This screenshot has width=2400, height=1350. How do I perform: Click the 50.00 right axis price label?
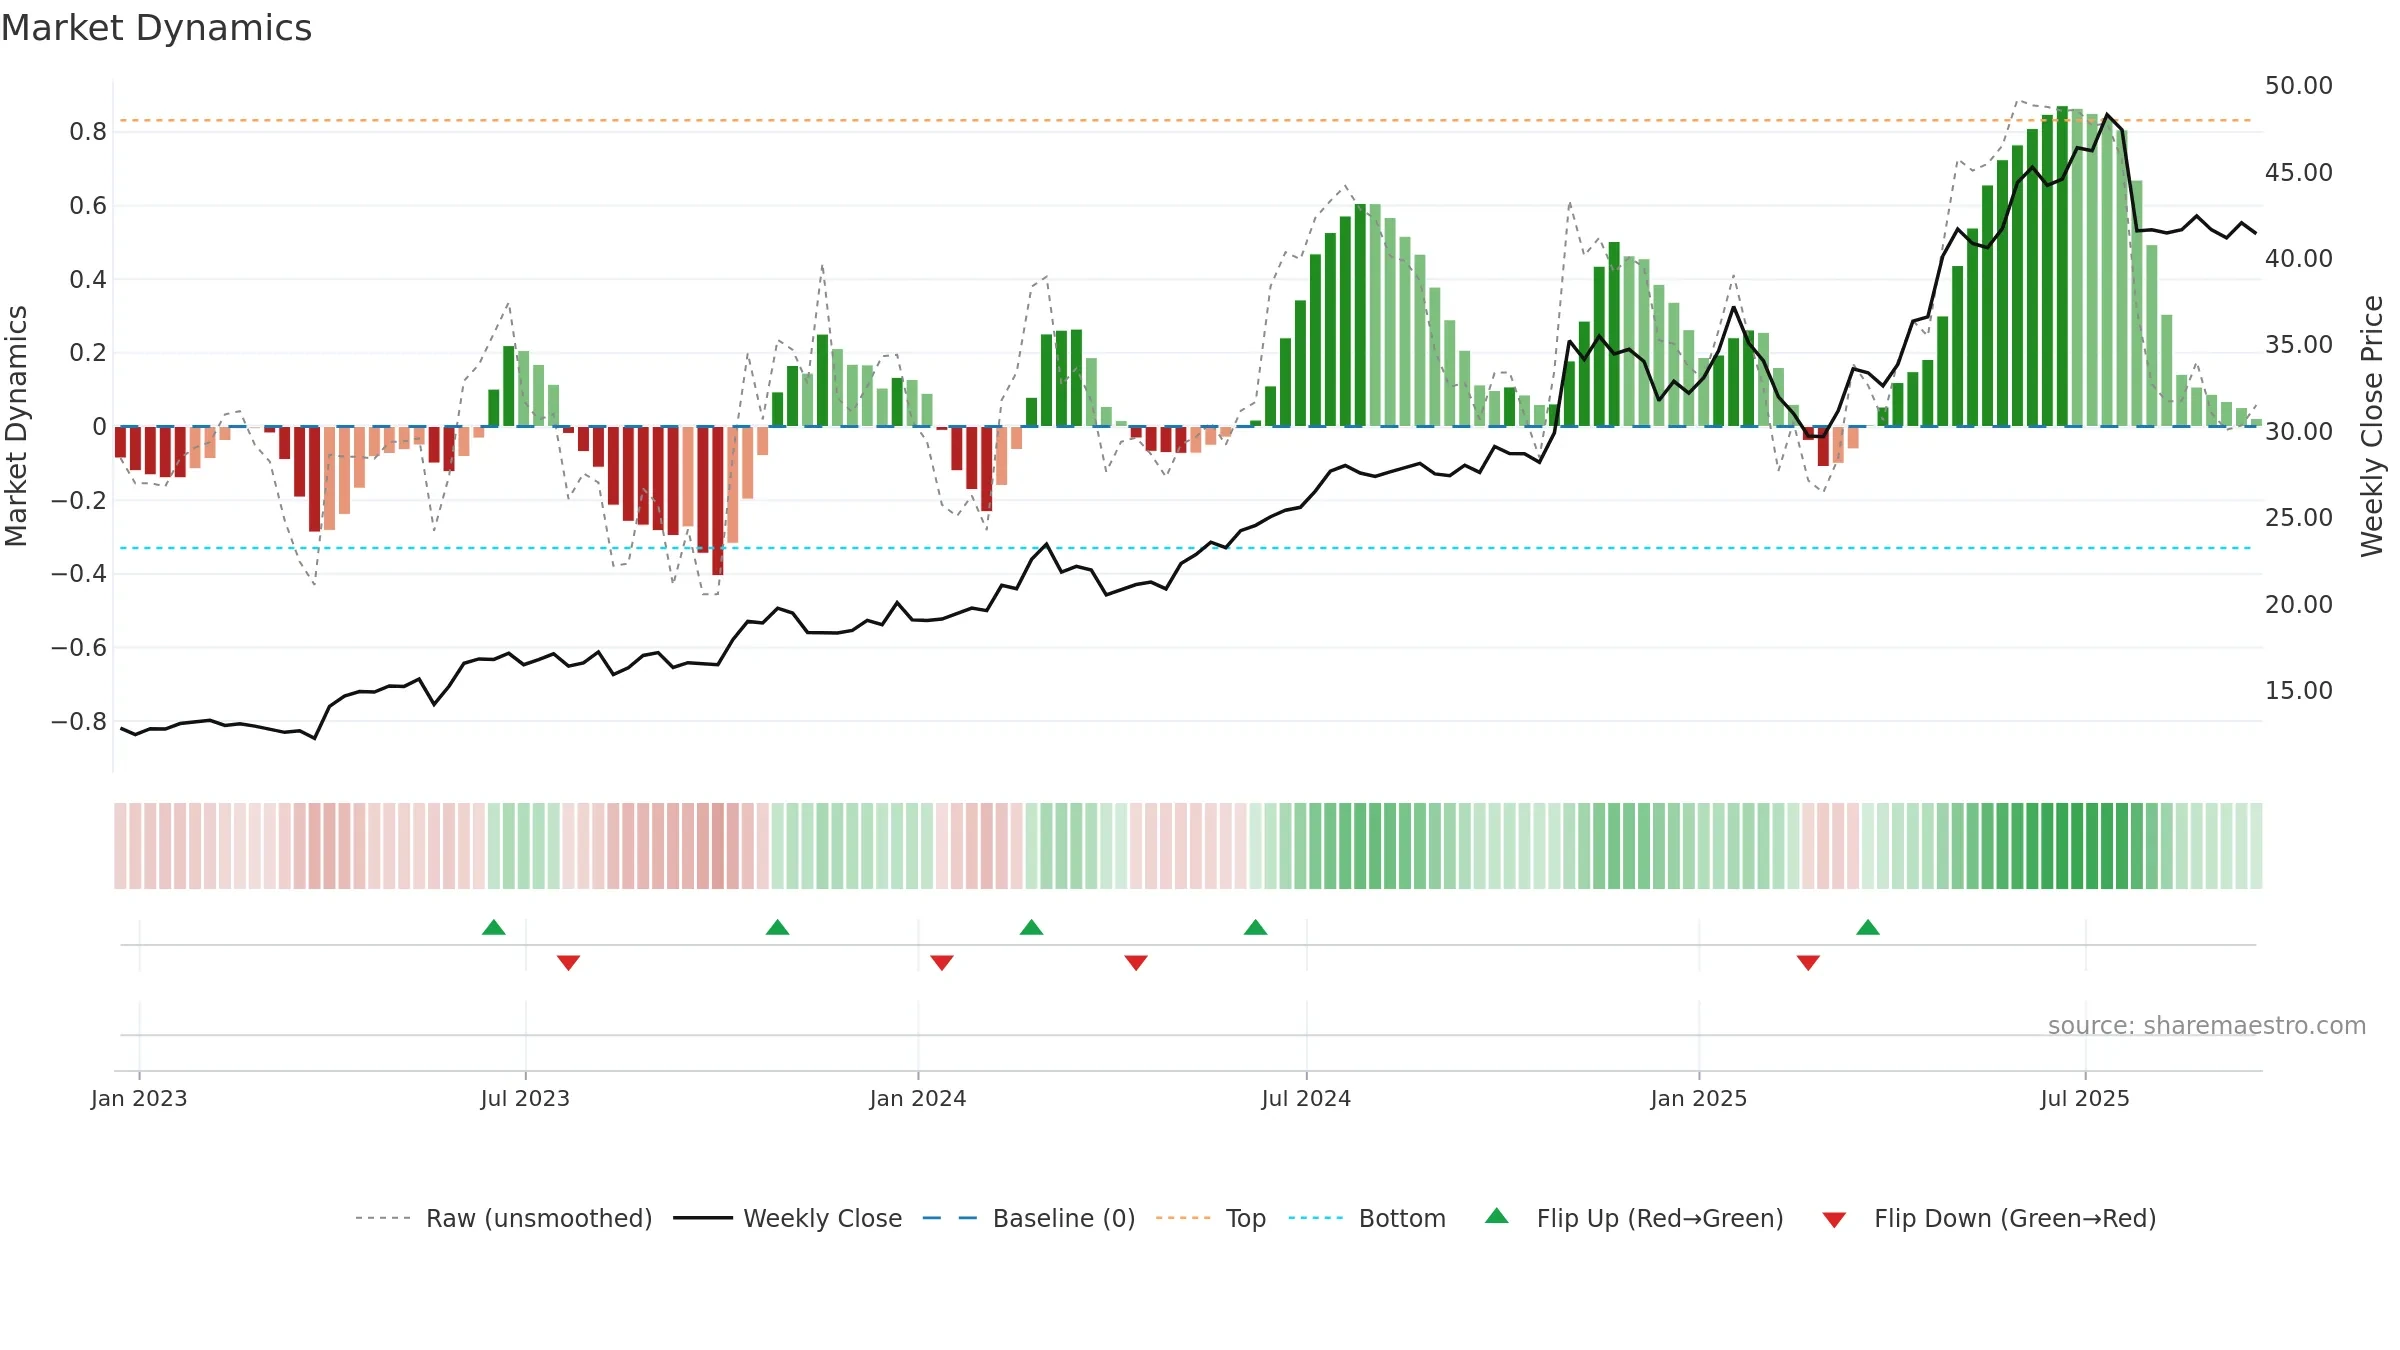2299,86
